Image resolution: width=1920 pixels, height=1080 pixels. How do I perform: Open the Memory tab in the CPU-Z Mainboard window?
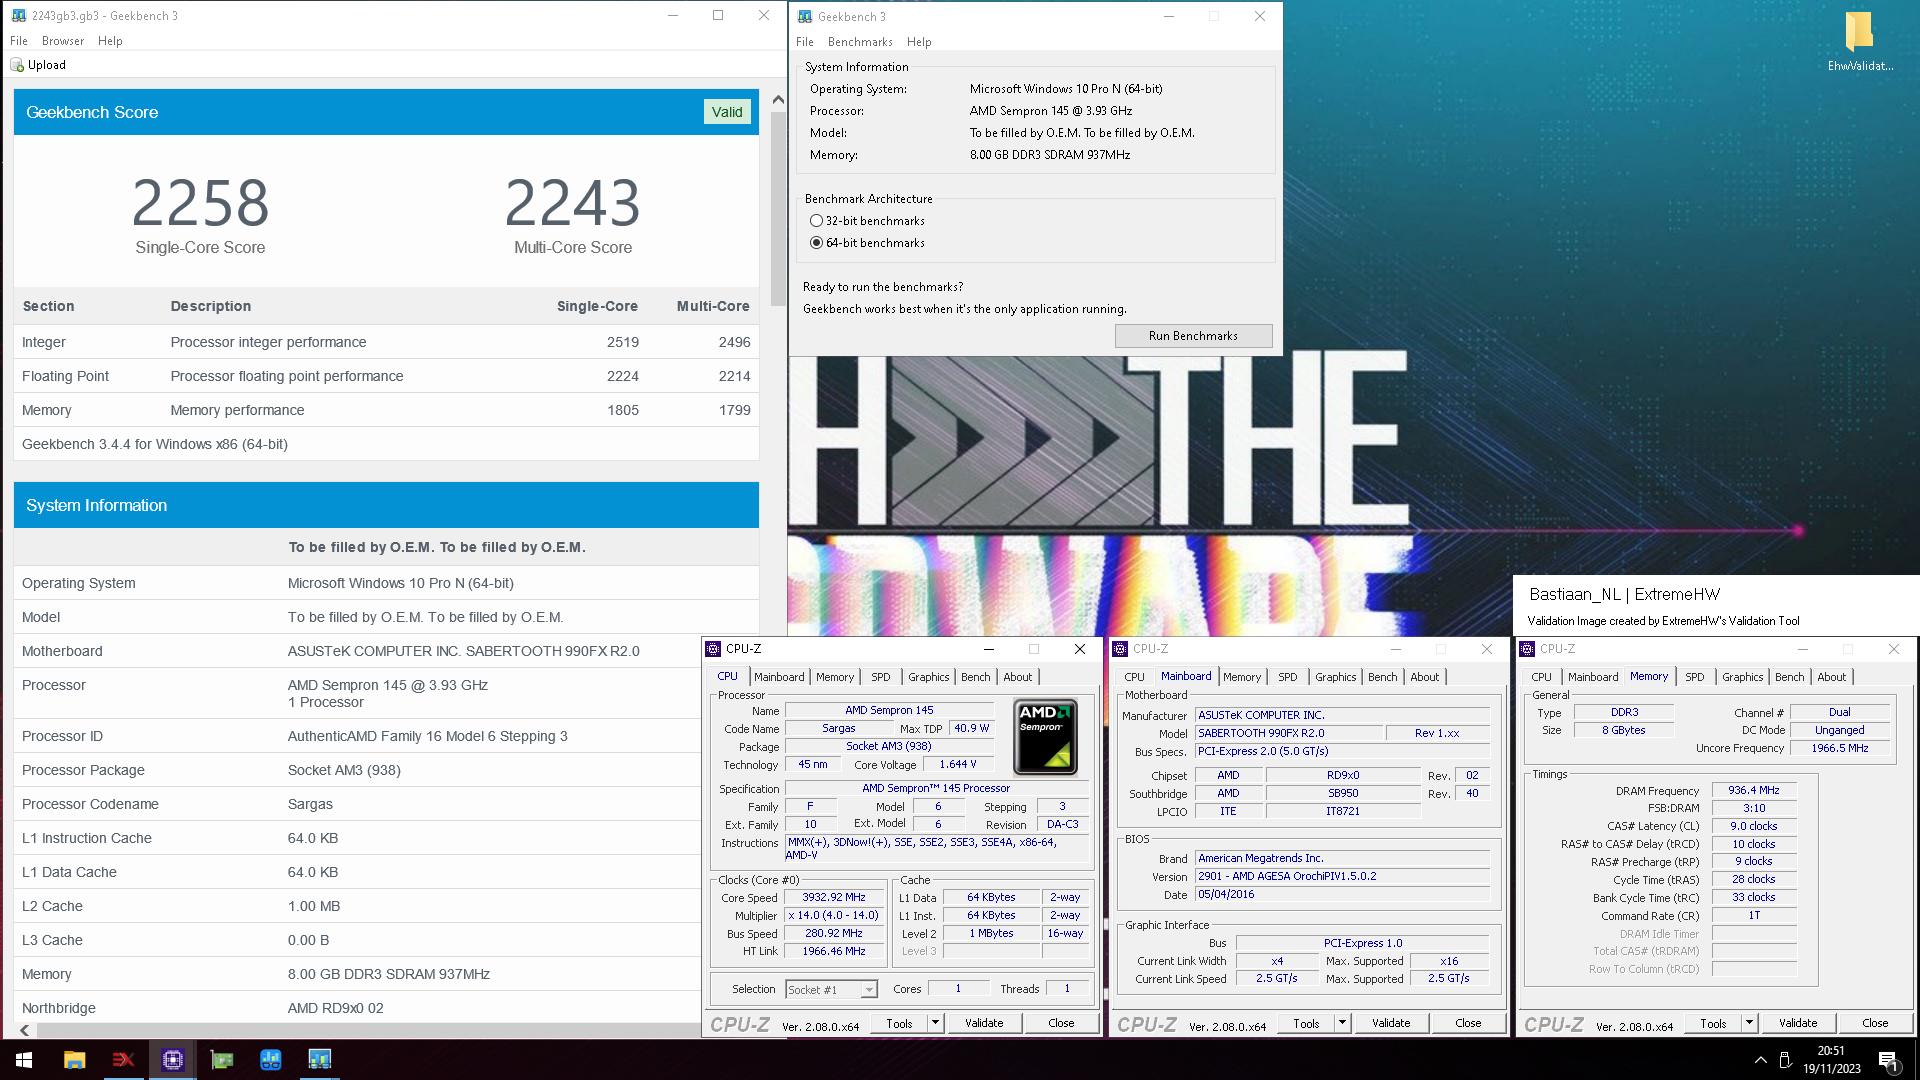1242,677
